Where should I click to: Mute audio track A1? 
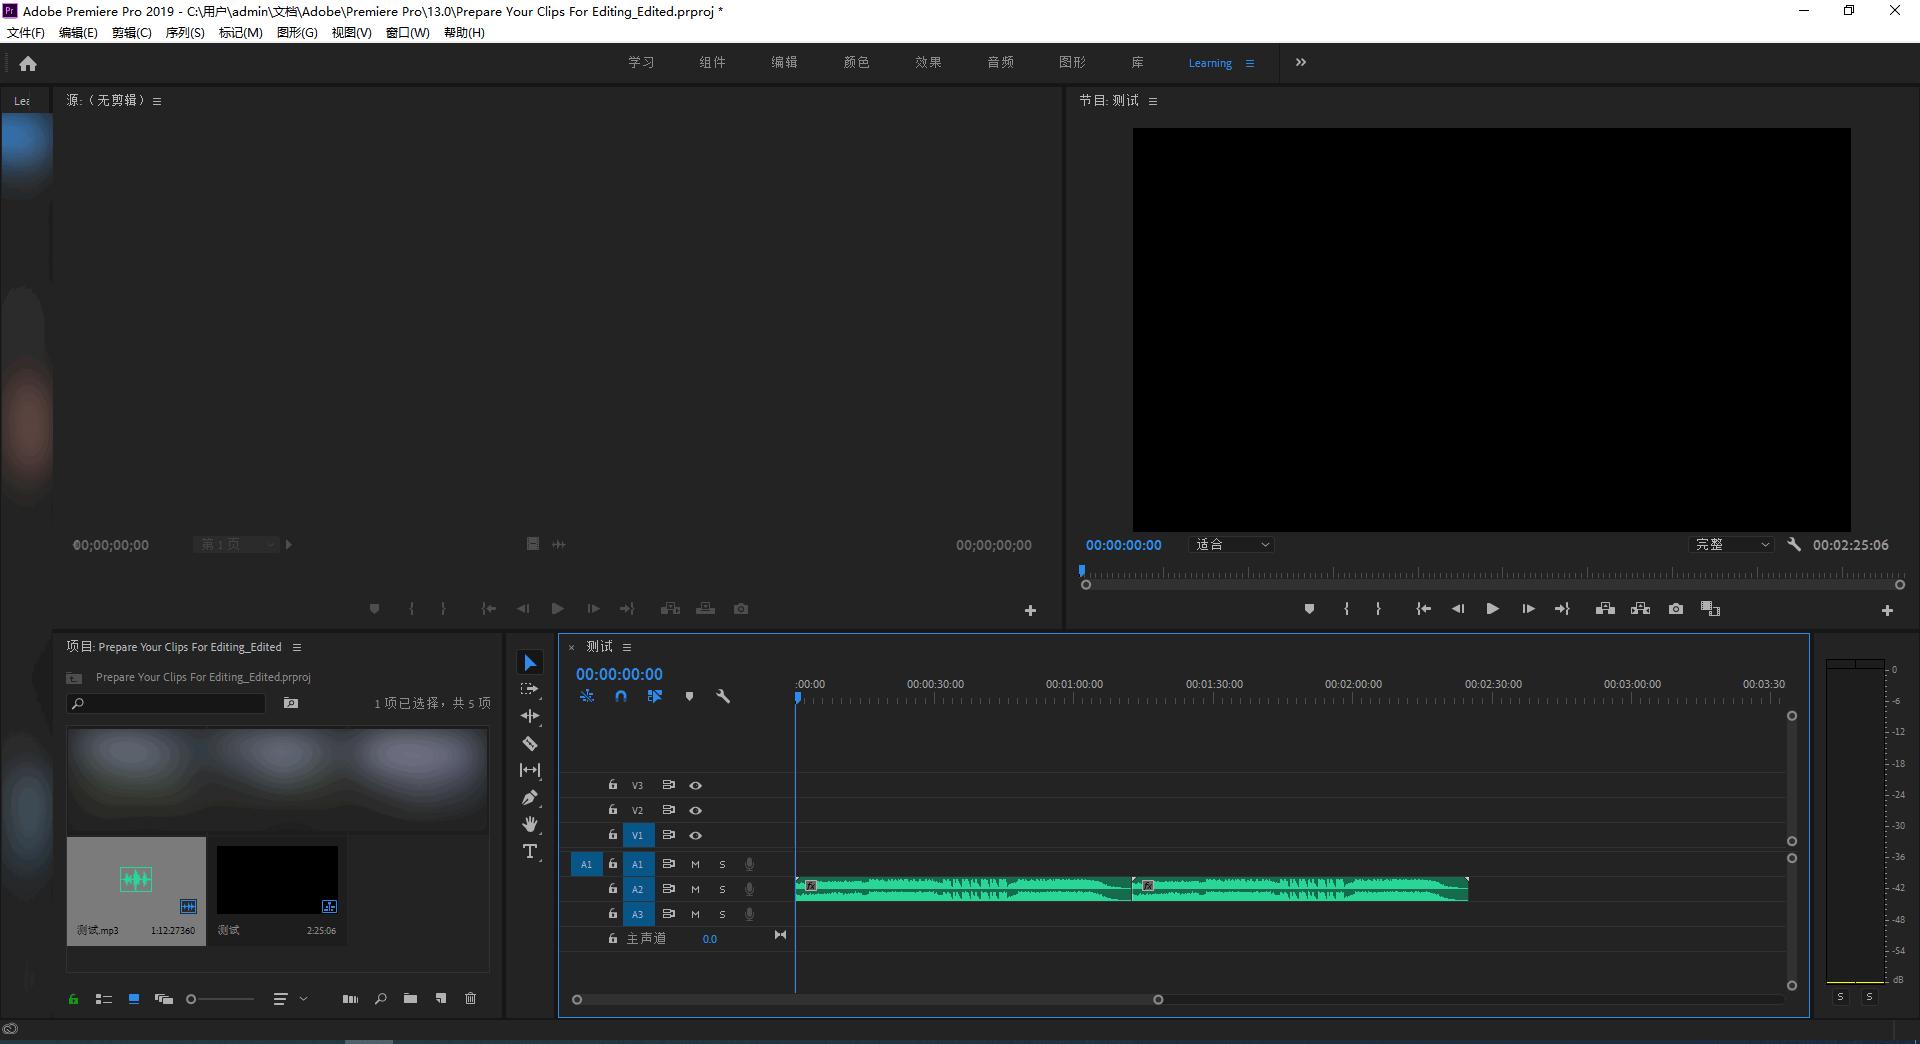[x=696, y=864]
